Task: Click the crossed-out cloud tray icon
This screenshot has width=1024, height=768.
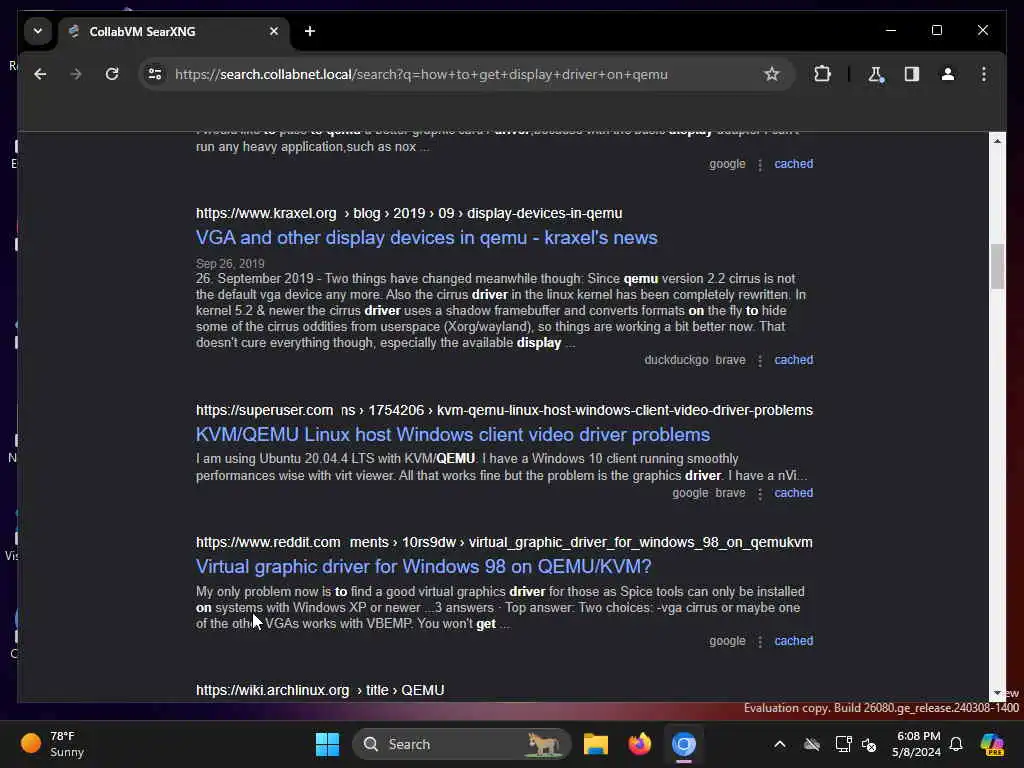Action: (812, 744)
